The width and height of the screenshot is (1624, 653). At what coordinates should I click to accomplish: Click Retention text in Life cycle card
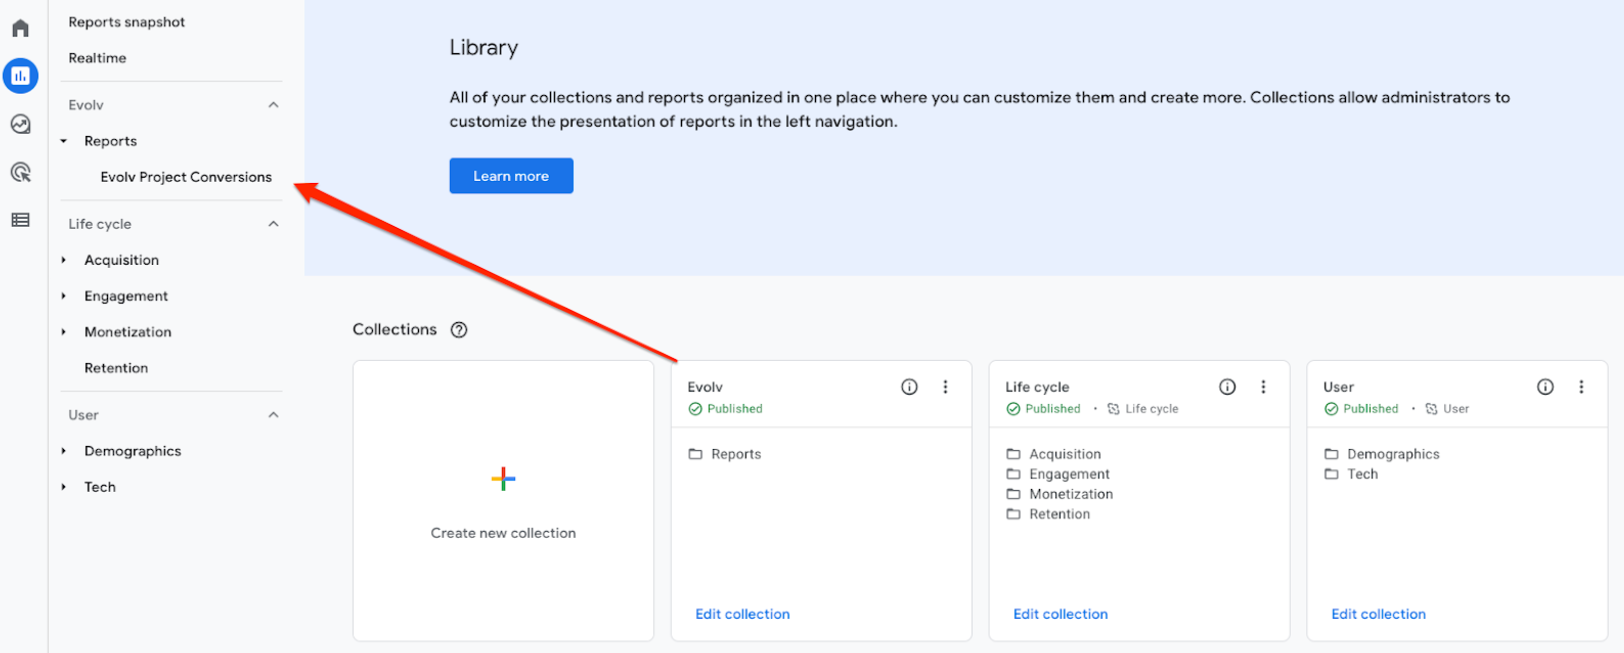(1059, 514)
